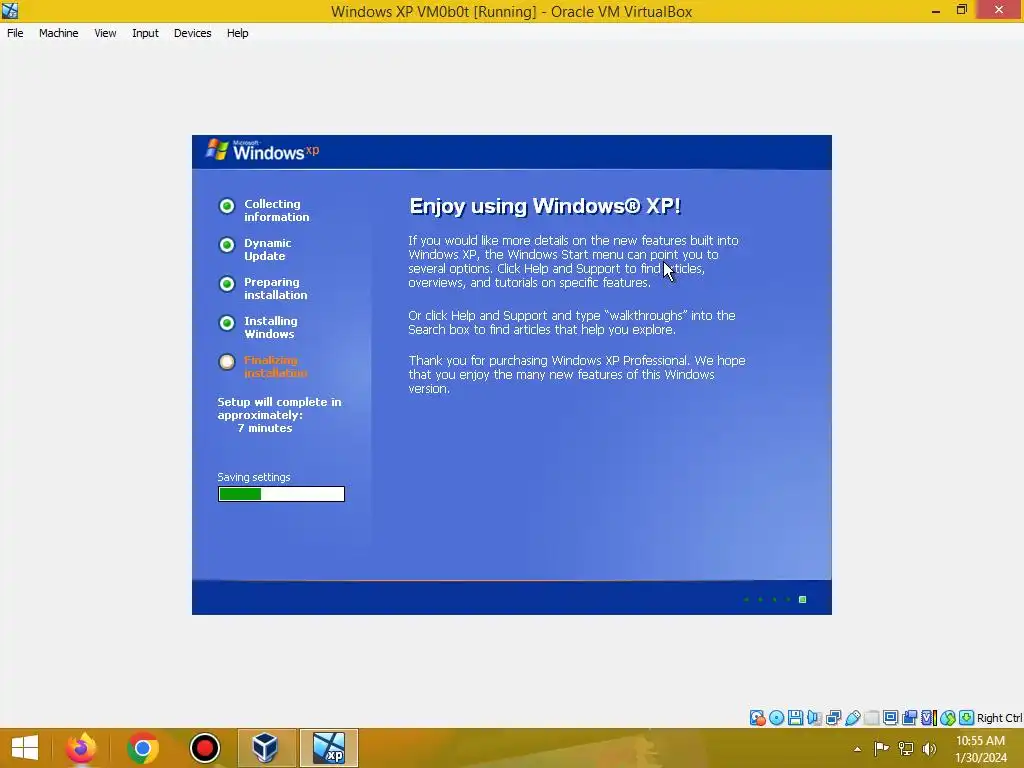
Task: Click the Preparing installation step indicator
Action: click(x=227, y=284)
